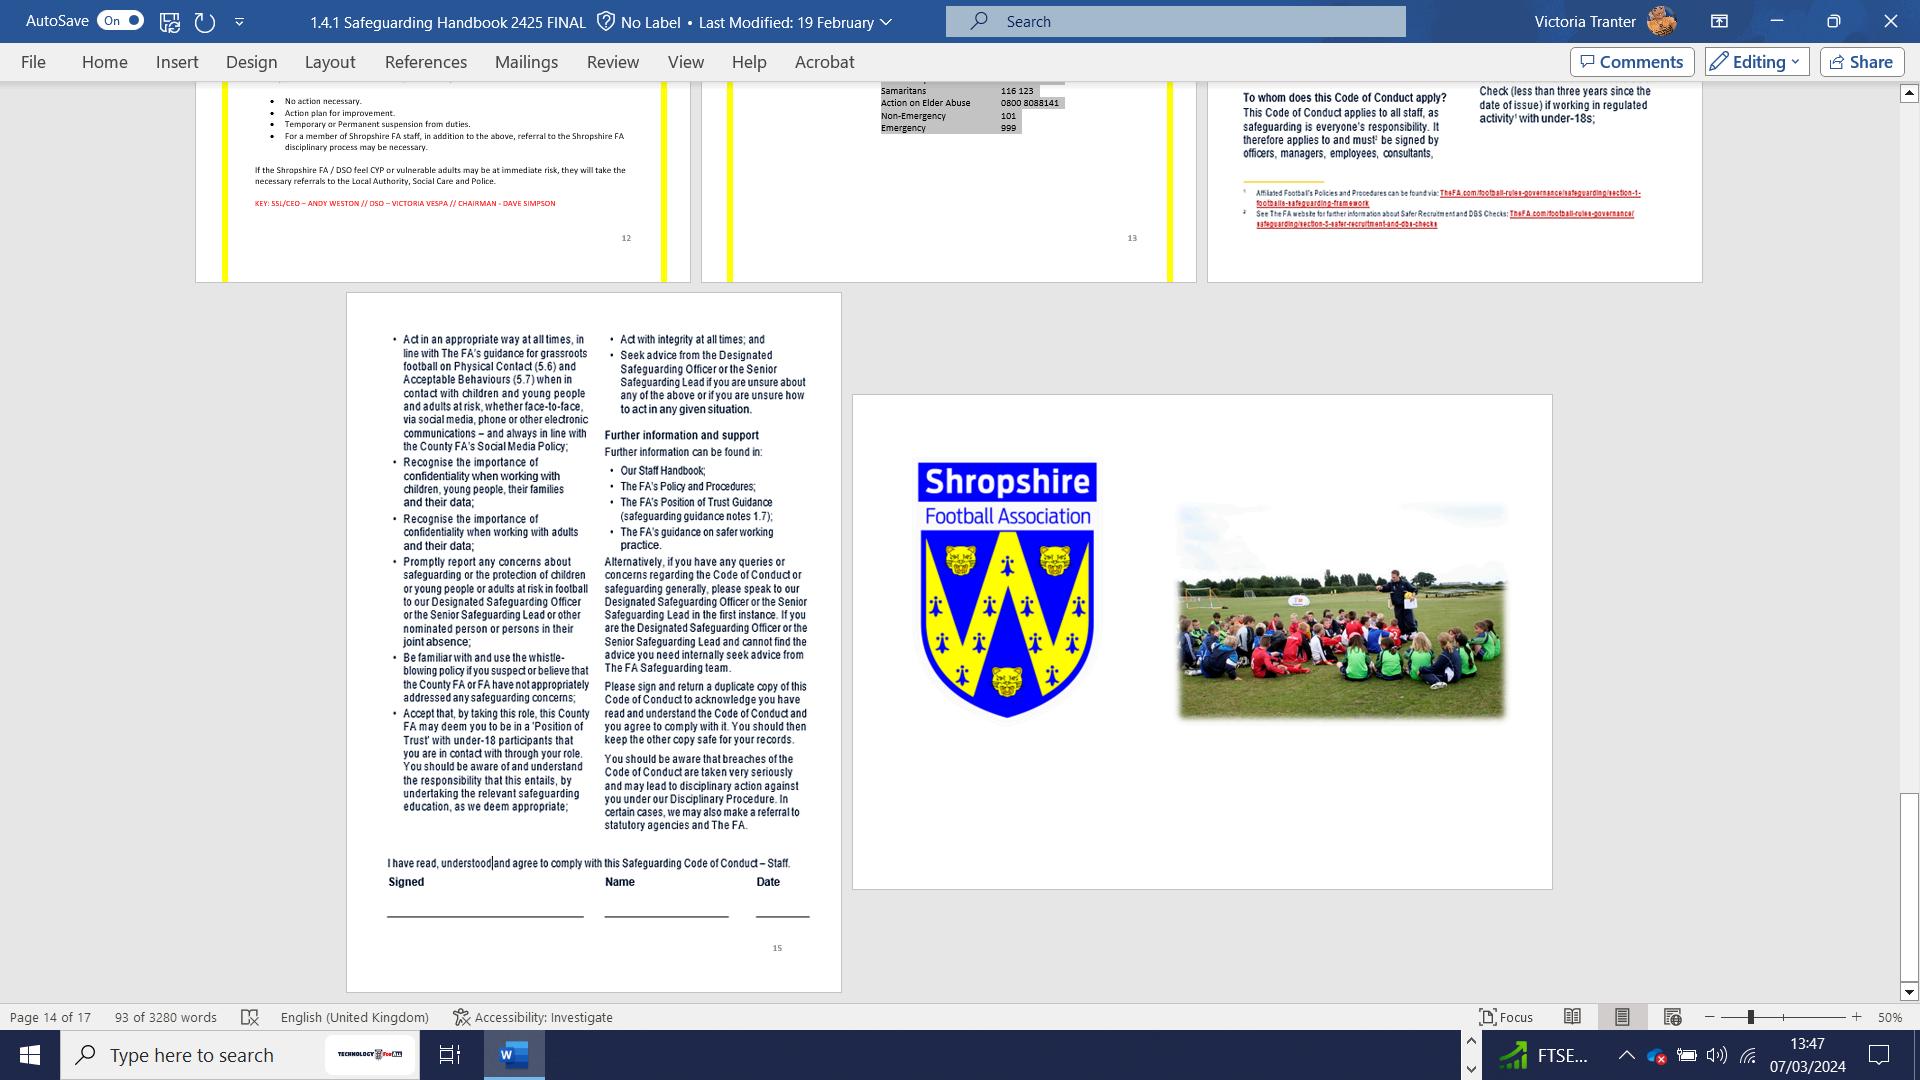The height and width of the screenshot is (1080, 1920).
Task: Expand the Last Modified file info dropdown
Action: pos(886,22)
